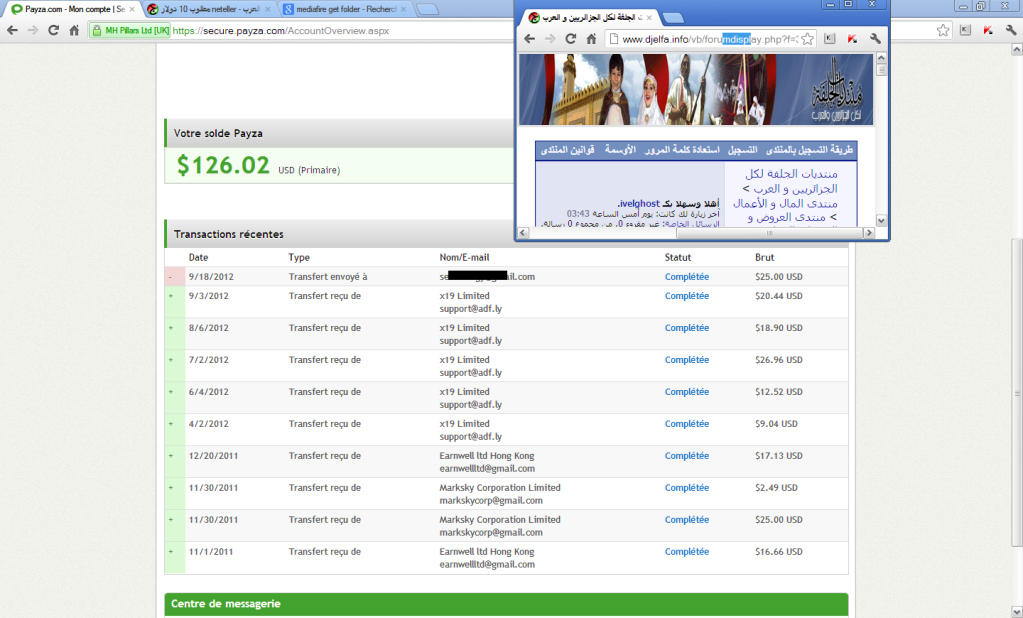Go back in the djelfa forum window
This screenshot has height=618, width=1023.
pos(530,39)
